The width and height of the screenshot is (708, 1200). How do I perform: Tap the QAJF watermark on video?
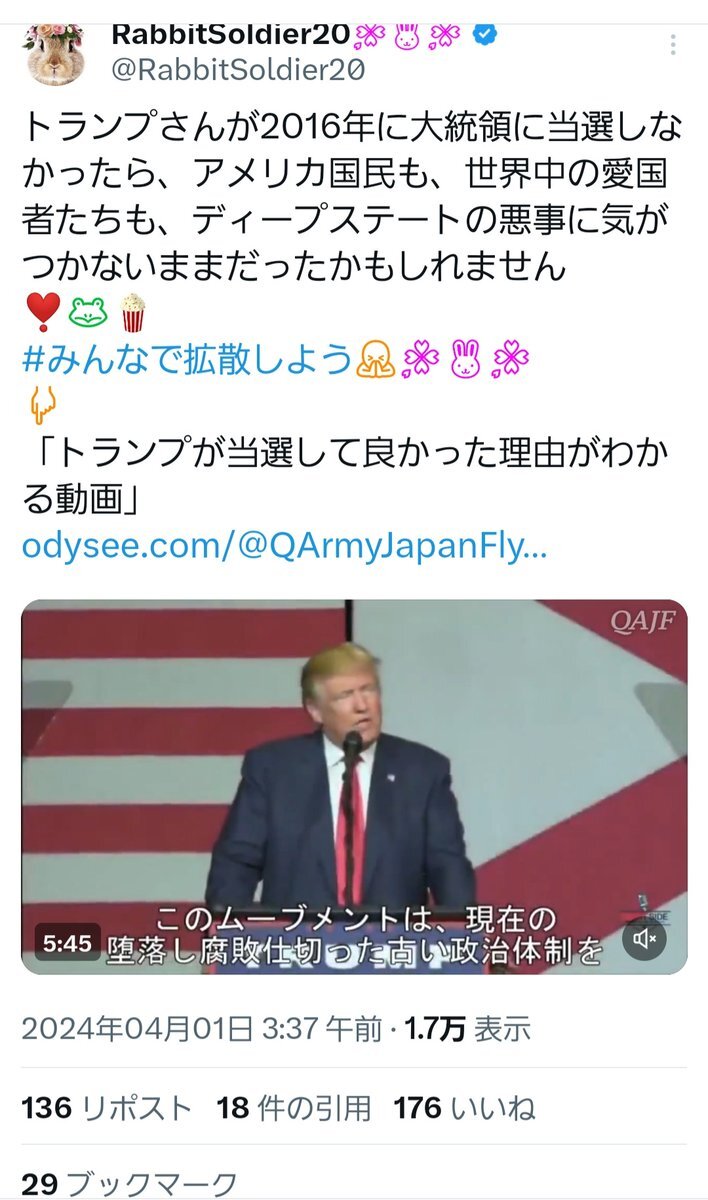(x=643, y=622)
